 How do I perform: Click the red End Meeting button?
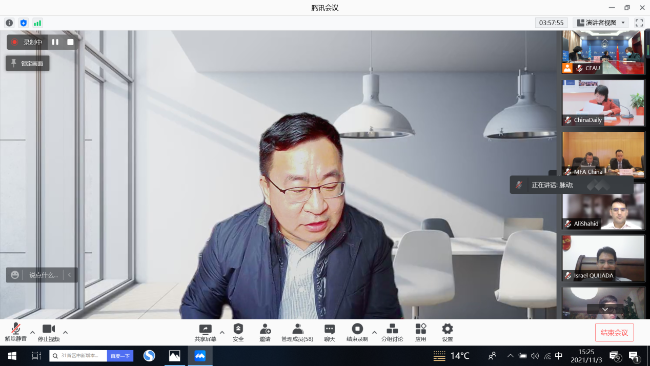(614, 332)
